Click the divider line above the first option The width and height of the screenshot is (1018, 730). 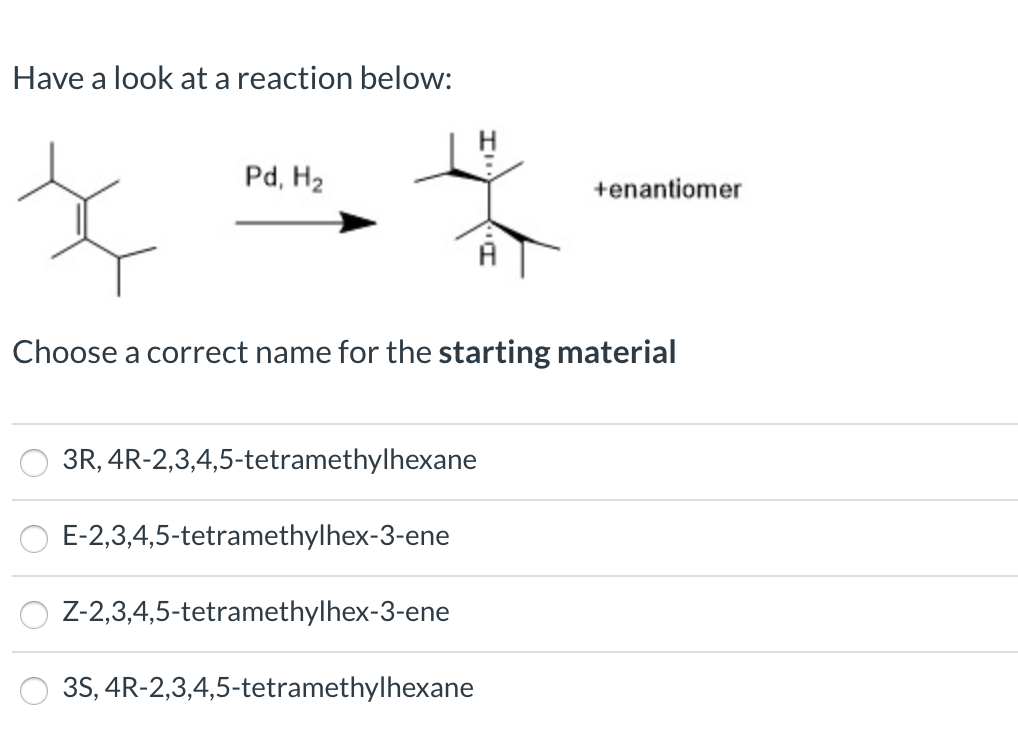[x=509, y=424]
